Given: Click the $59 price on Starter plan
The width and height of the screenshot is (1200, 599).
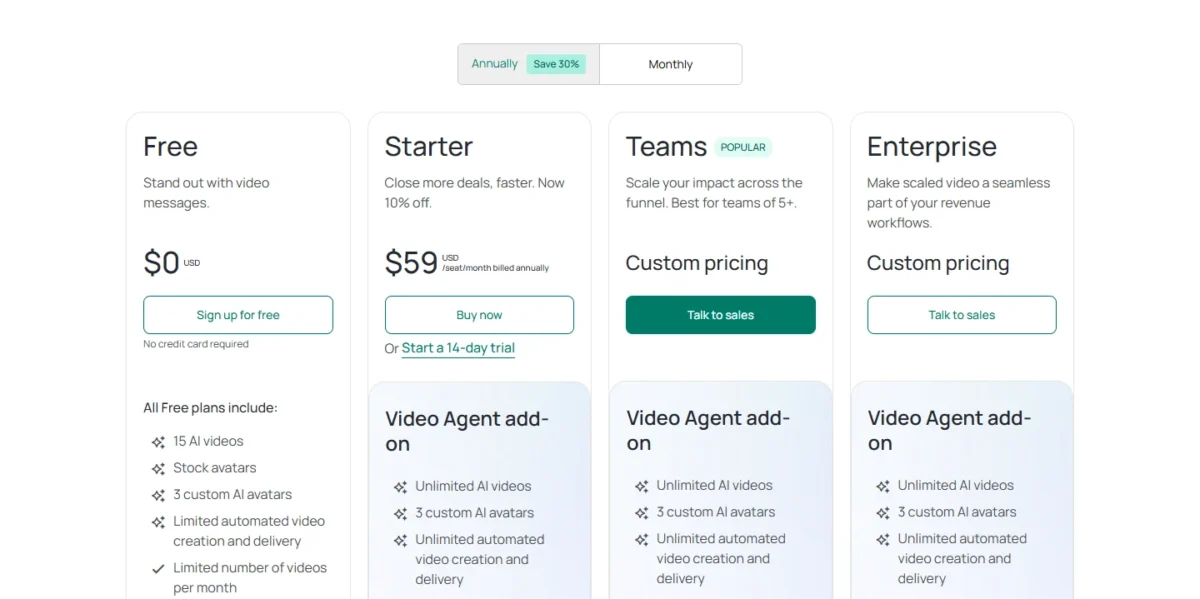Looking at the screenshot, I should 412,263.
